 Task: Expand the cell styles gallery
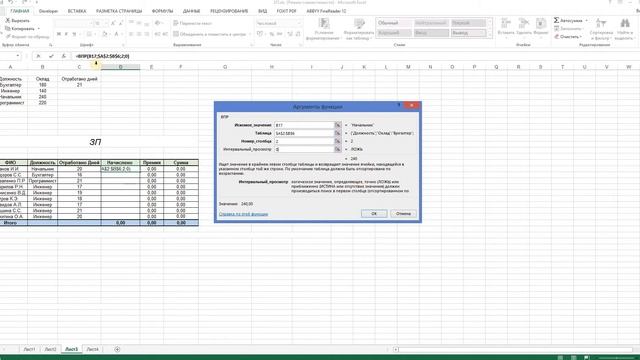coord(490,36)
